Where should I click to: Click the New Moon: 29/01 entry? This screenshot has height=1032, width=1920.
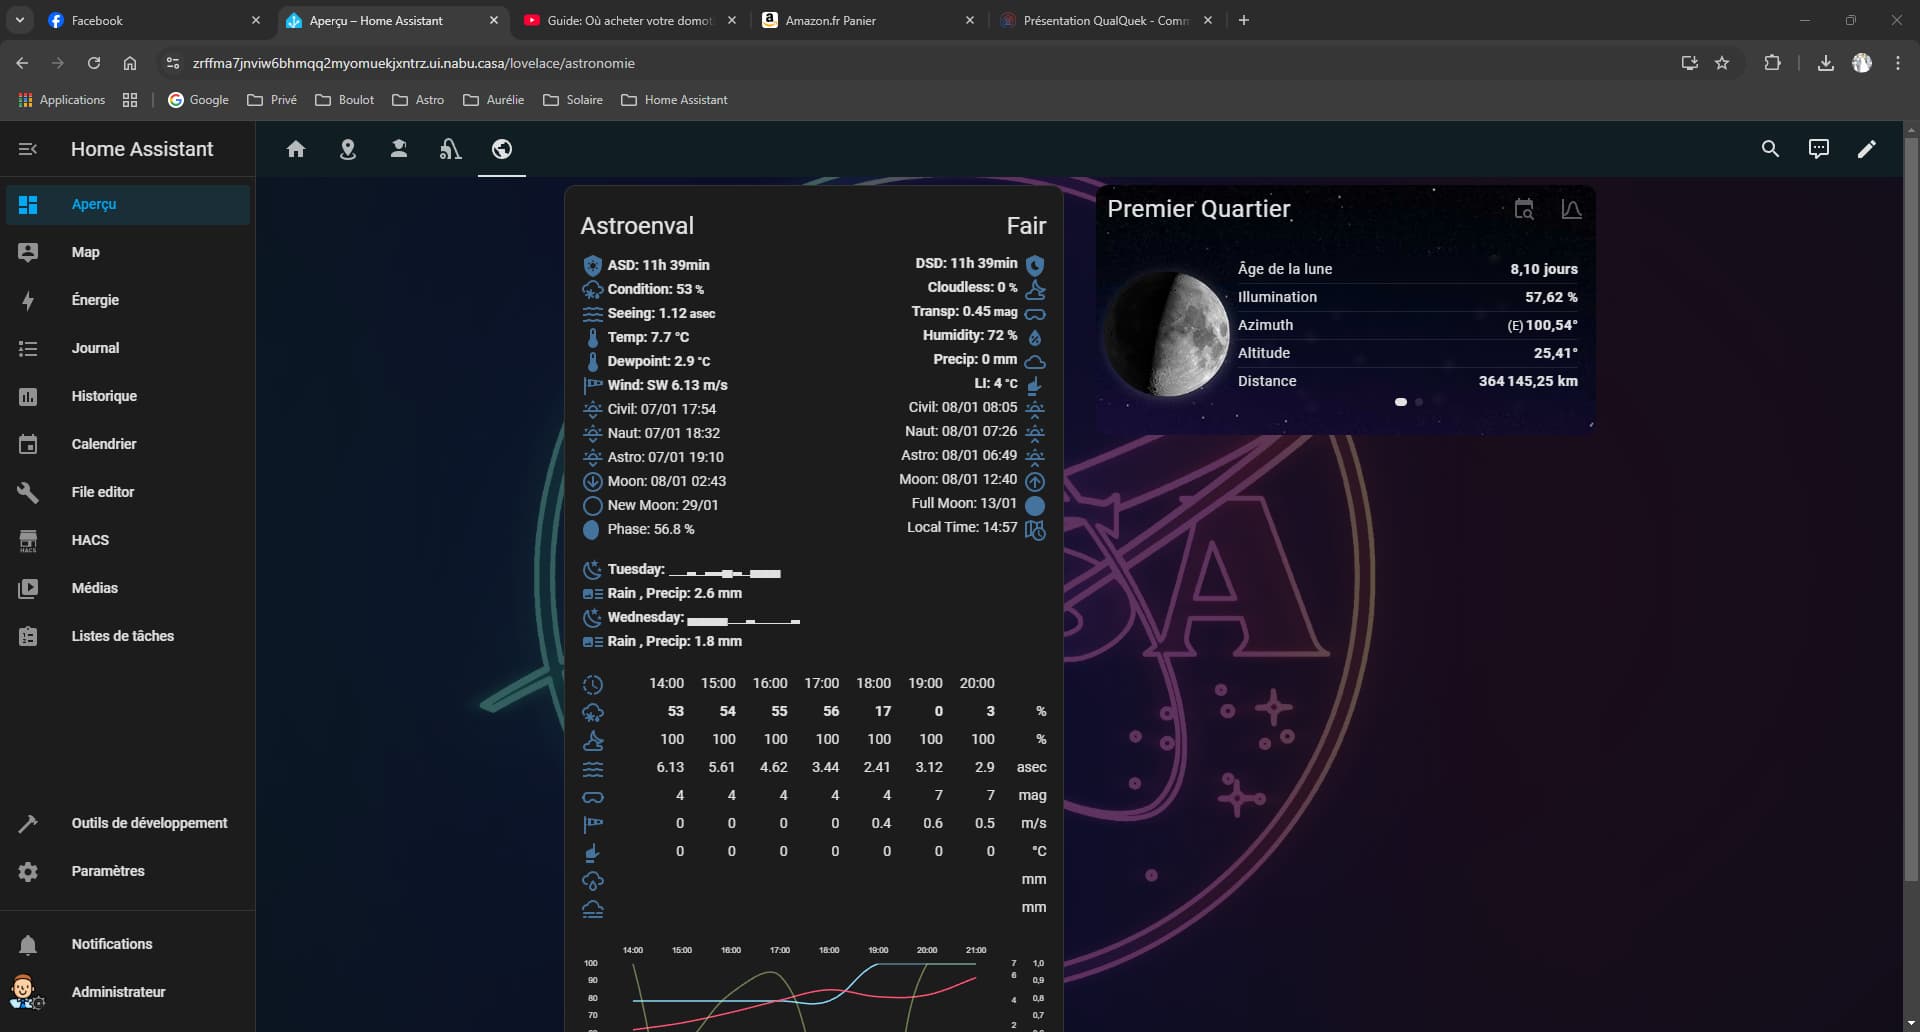tap(662, 505)
